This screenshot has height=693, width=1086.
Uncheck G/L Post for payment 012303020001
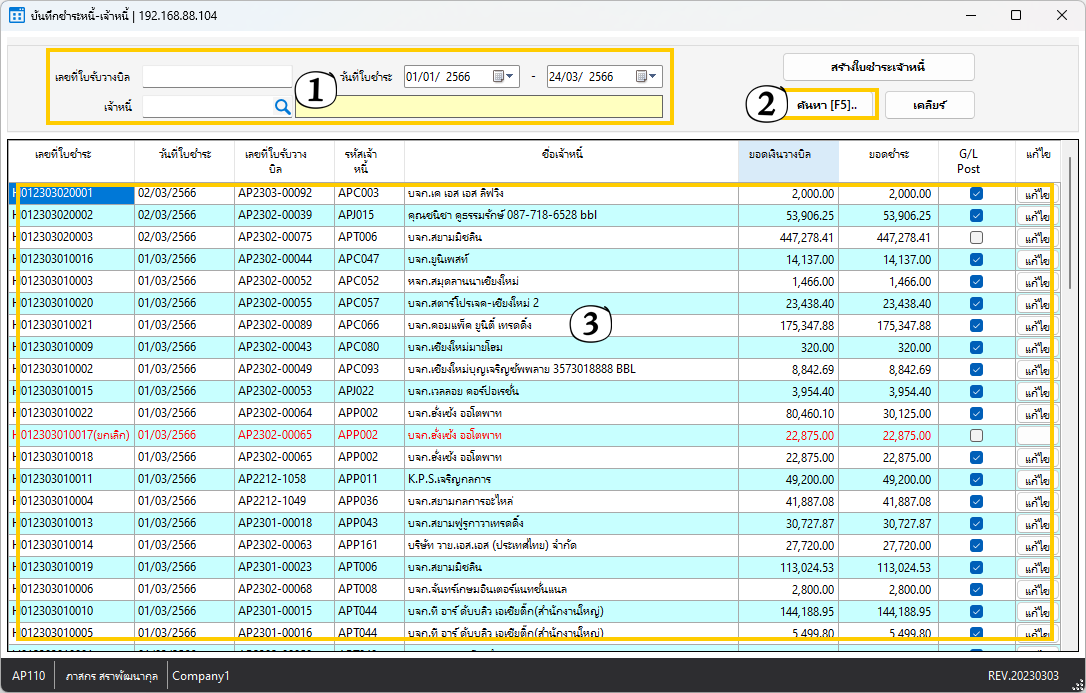coord(976,194)
